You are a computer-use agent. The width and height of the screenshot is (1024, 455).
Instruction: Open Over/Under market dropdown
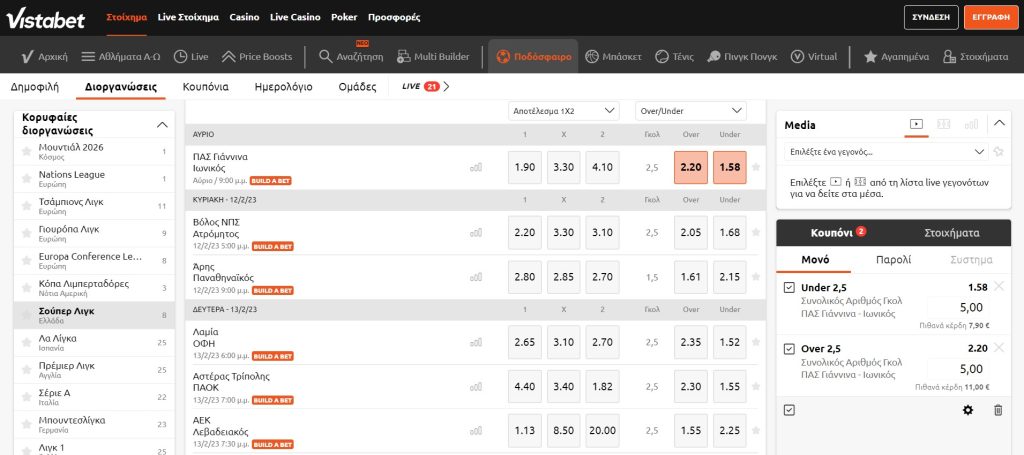click(x=691, y=111)
